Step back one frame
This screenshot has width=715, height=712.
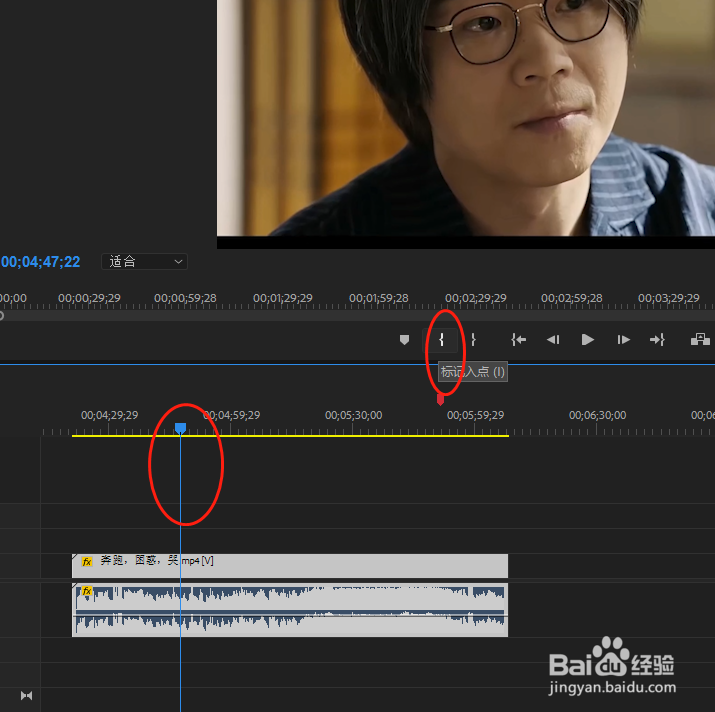tap(553, 340)
